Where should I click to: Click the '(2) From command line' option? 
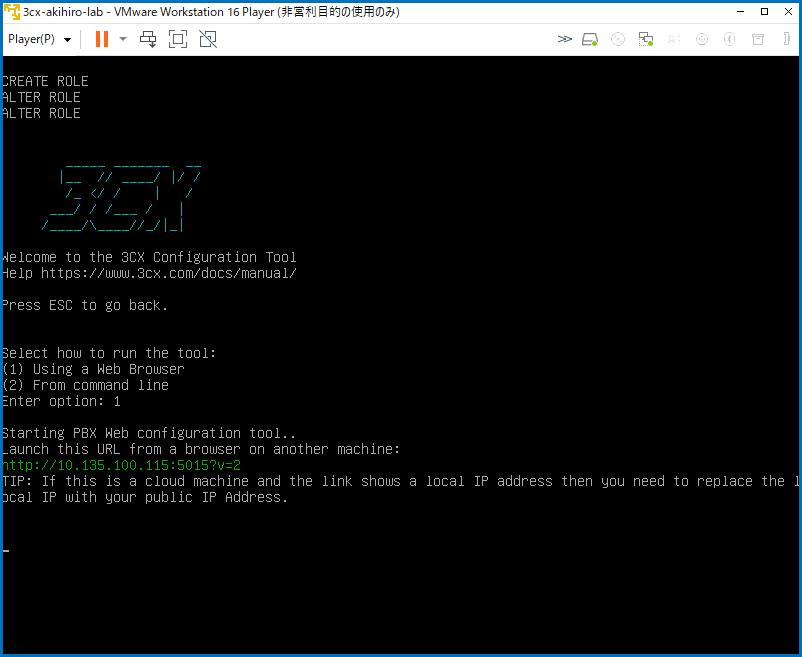pos(85,385)
